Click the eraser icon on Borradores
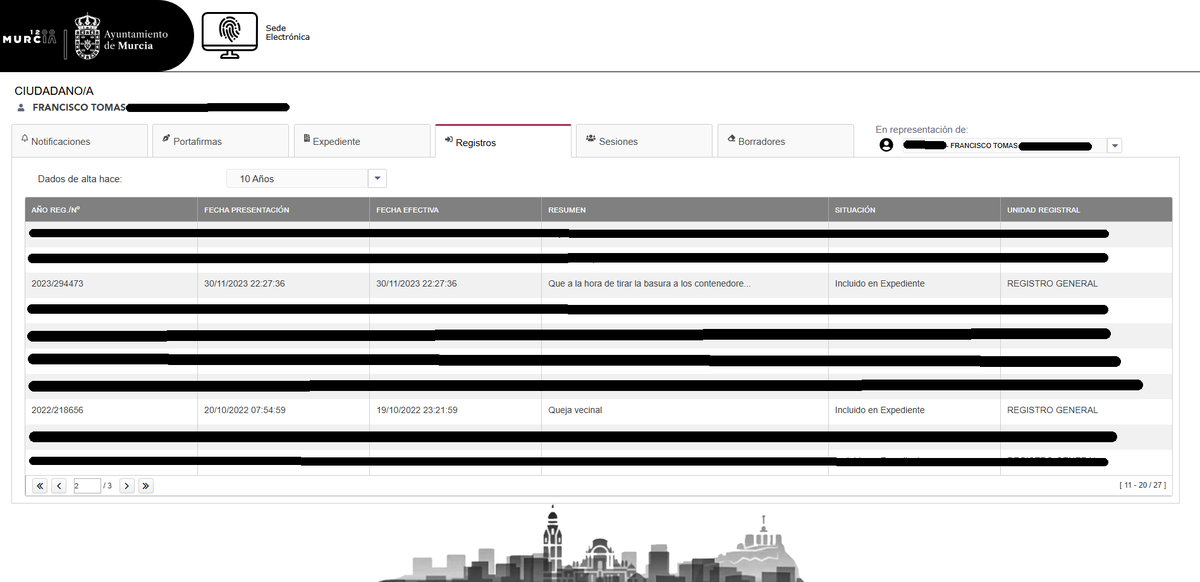Image resolution: width=1200 pixels, height=582 pixels. pyautogui.click(x=731, y=140)
